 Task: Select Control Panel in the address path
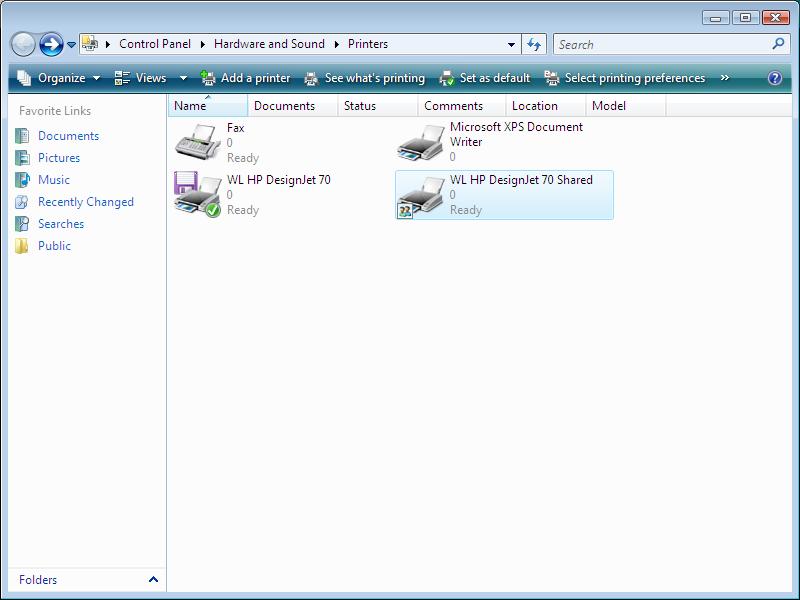tap(155, 44)
